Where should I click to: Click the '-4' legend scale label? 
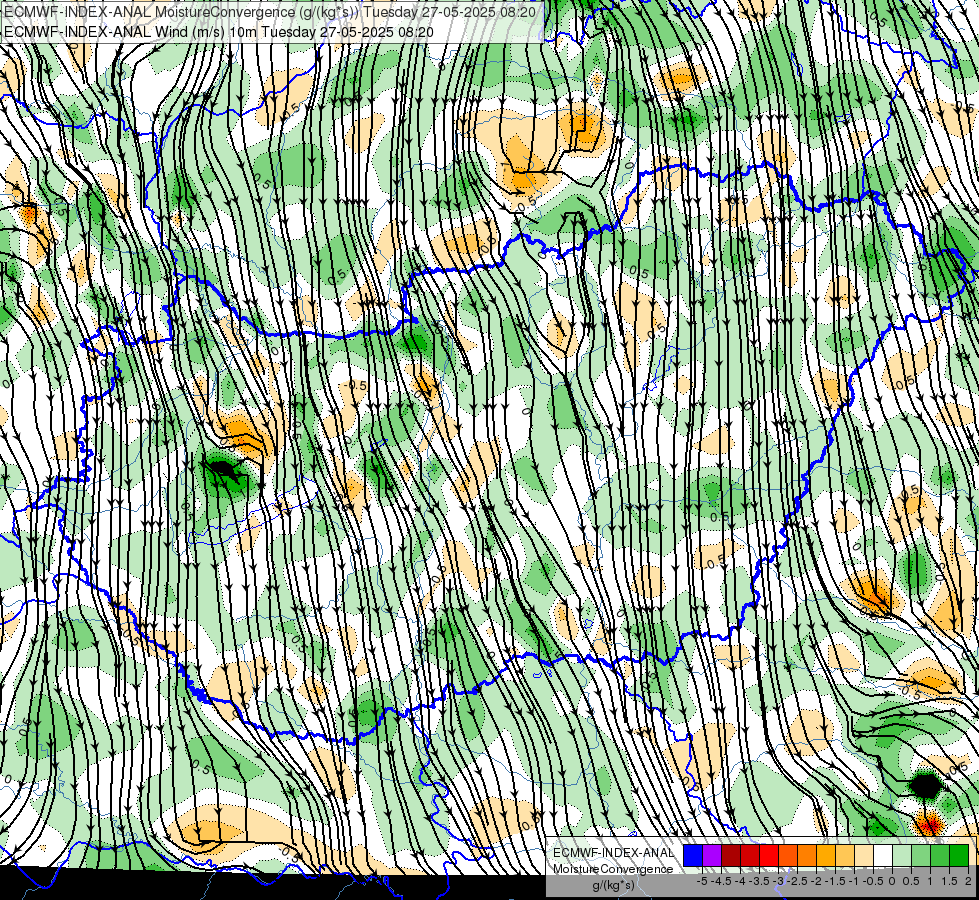740,881
